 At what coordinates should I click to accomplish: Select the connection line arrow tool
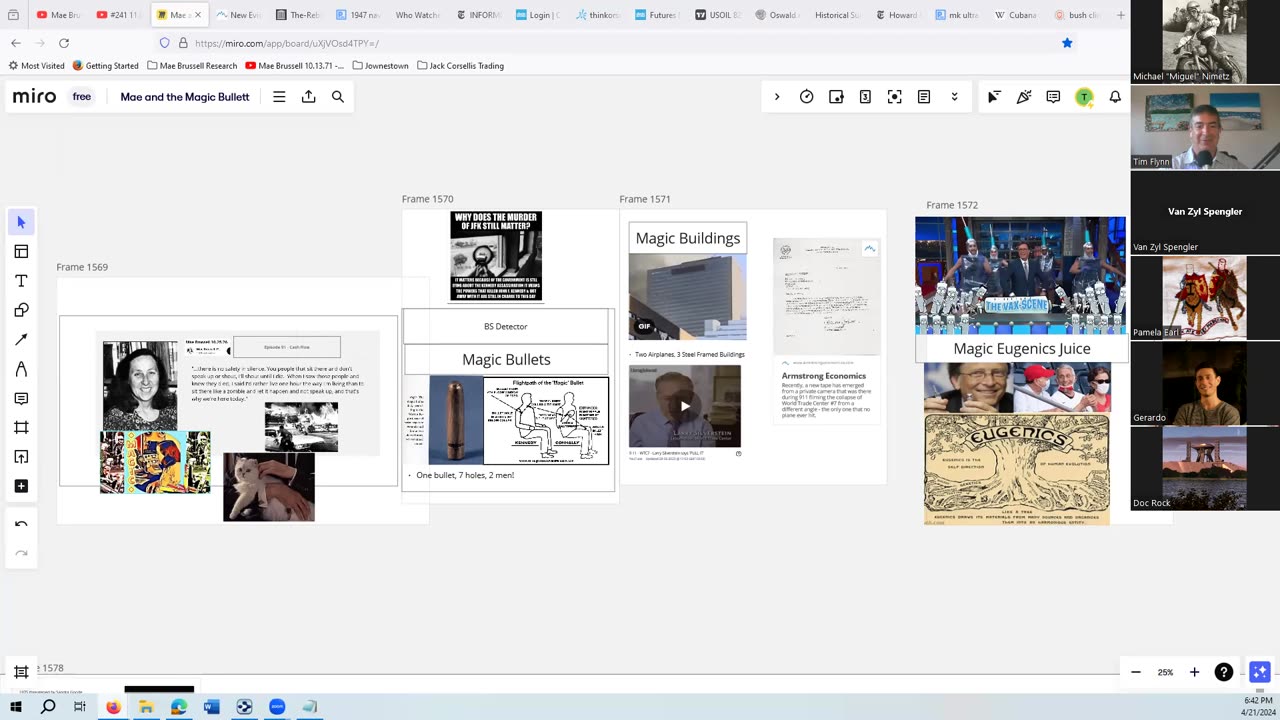(x=21, y=340)
